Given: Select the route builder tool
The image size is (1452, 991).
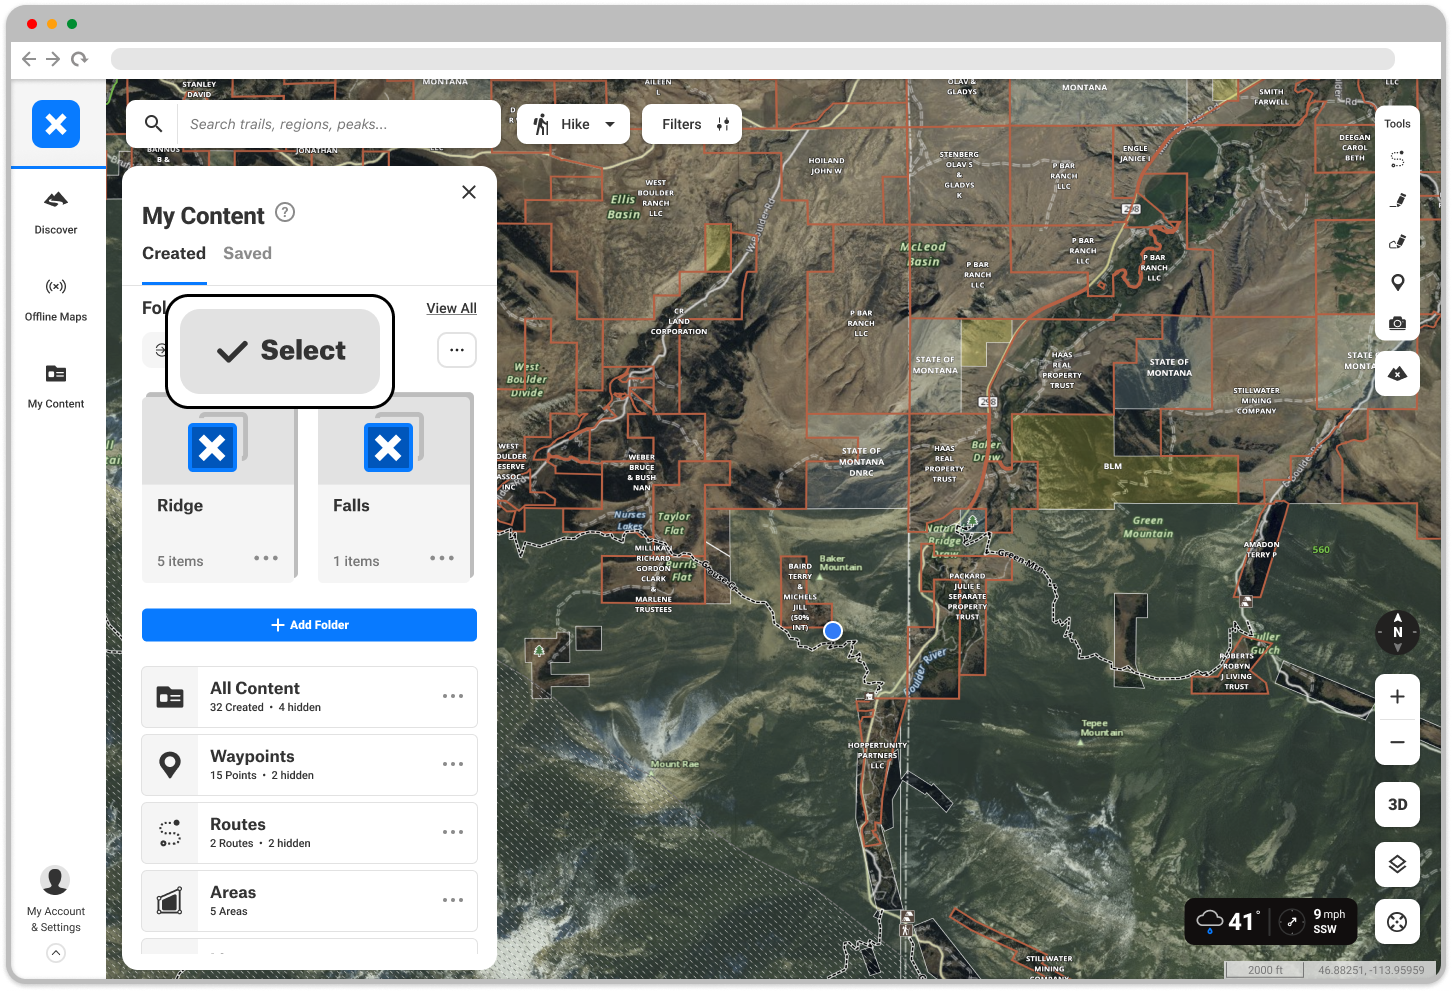Looking at the screenshot, I should pyautogui.click(x=1398, y=159).
